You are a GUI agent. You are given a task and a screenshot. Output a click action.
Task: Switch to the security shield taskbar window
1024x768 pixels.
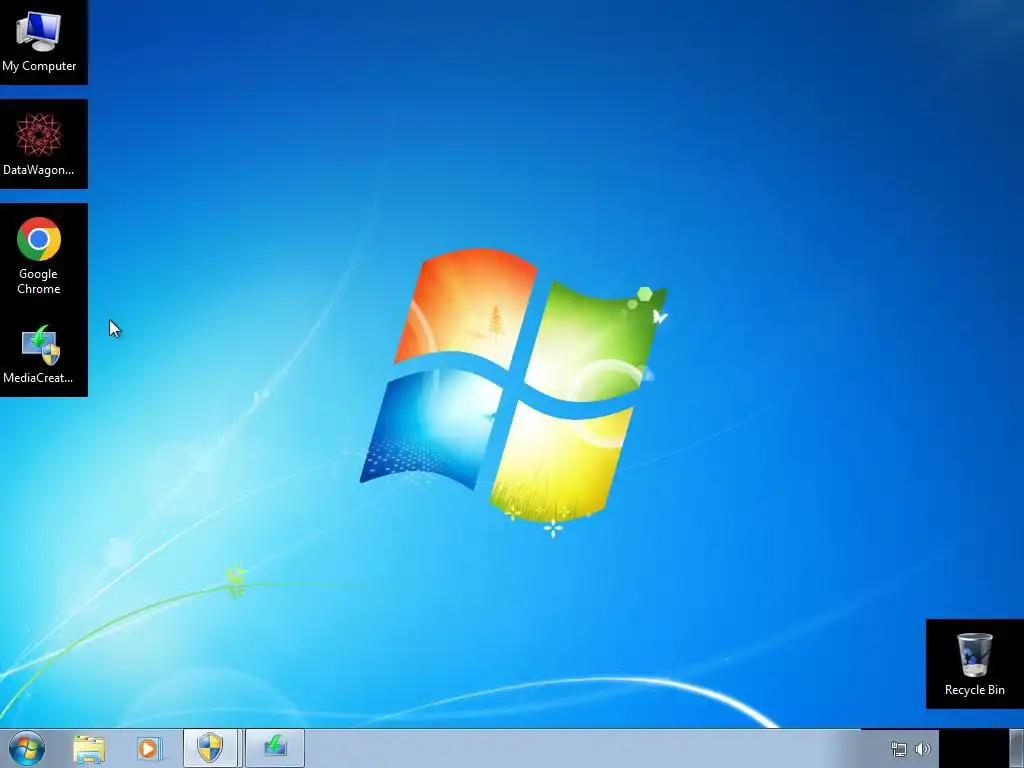click(x=210, y=748)
